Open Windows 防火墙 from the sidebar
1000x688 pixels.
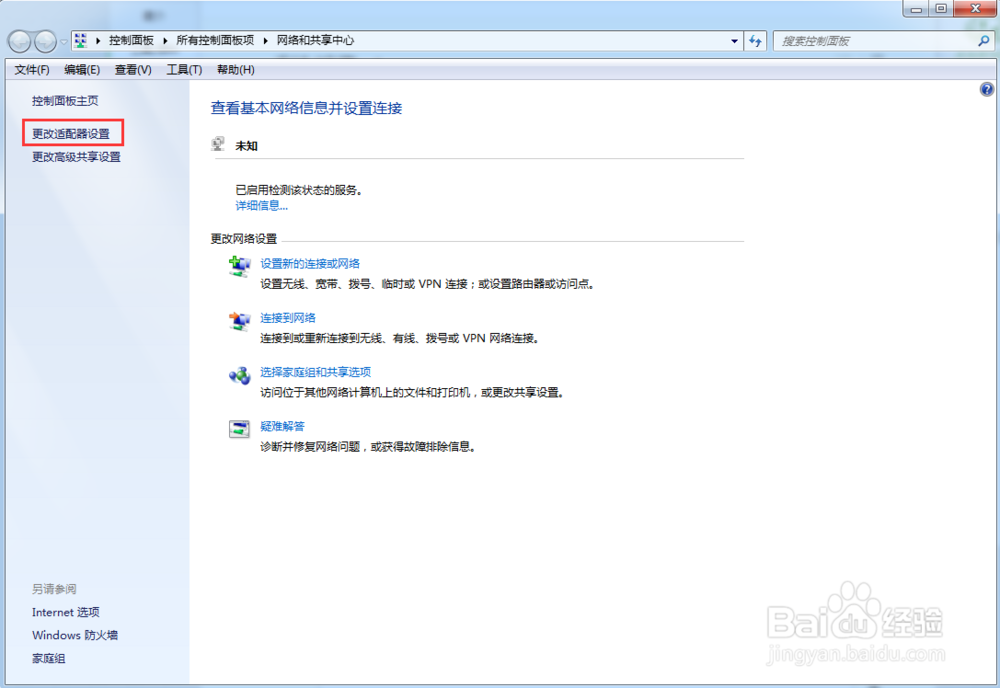click(x=75, y=635)
